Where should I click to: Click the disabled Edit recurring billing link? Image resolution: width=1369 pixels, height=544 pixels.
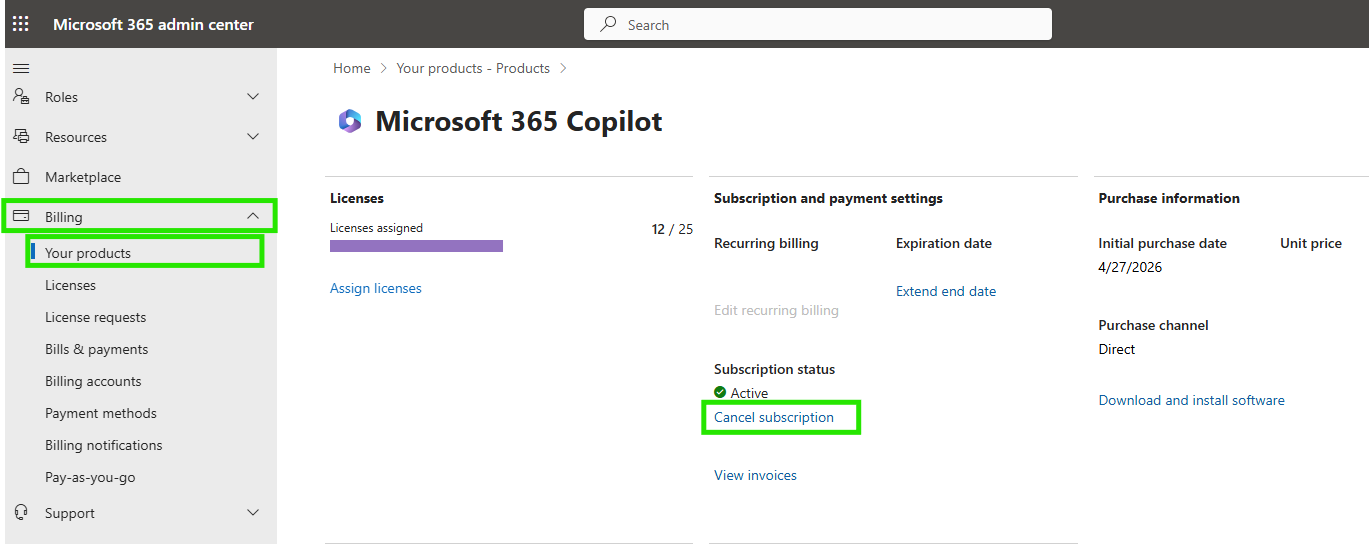pyautogui.click(x=776, y=310)
